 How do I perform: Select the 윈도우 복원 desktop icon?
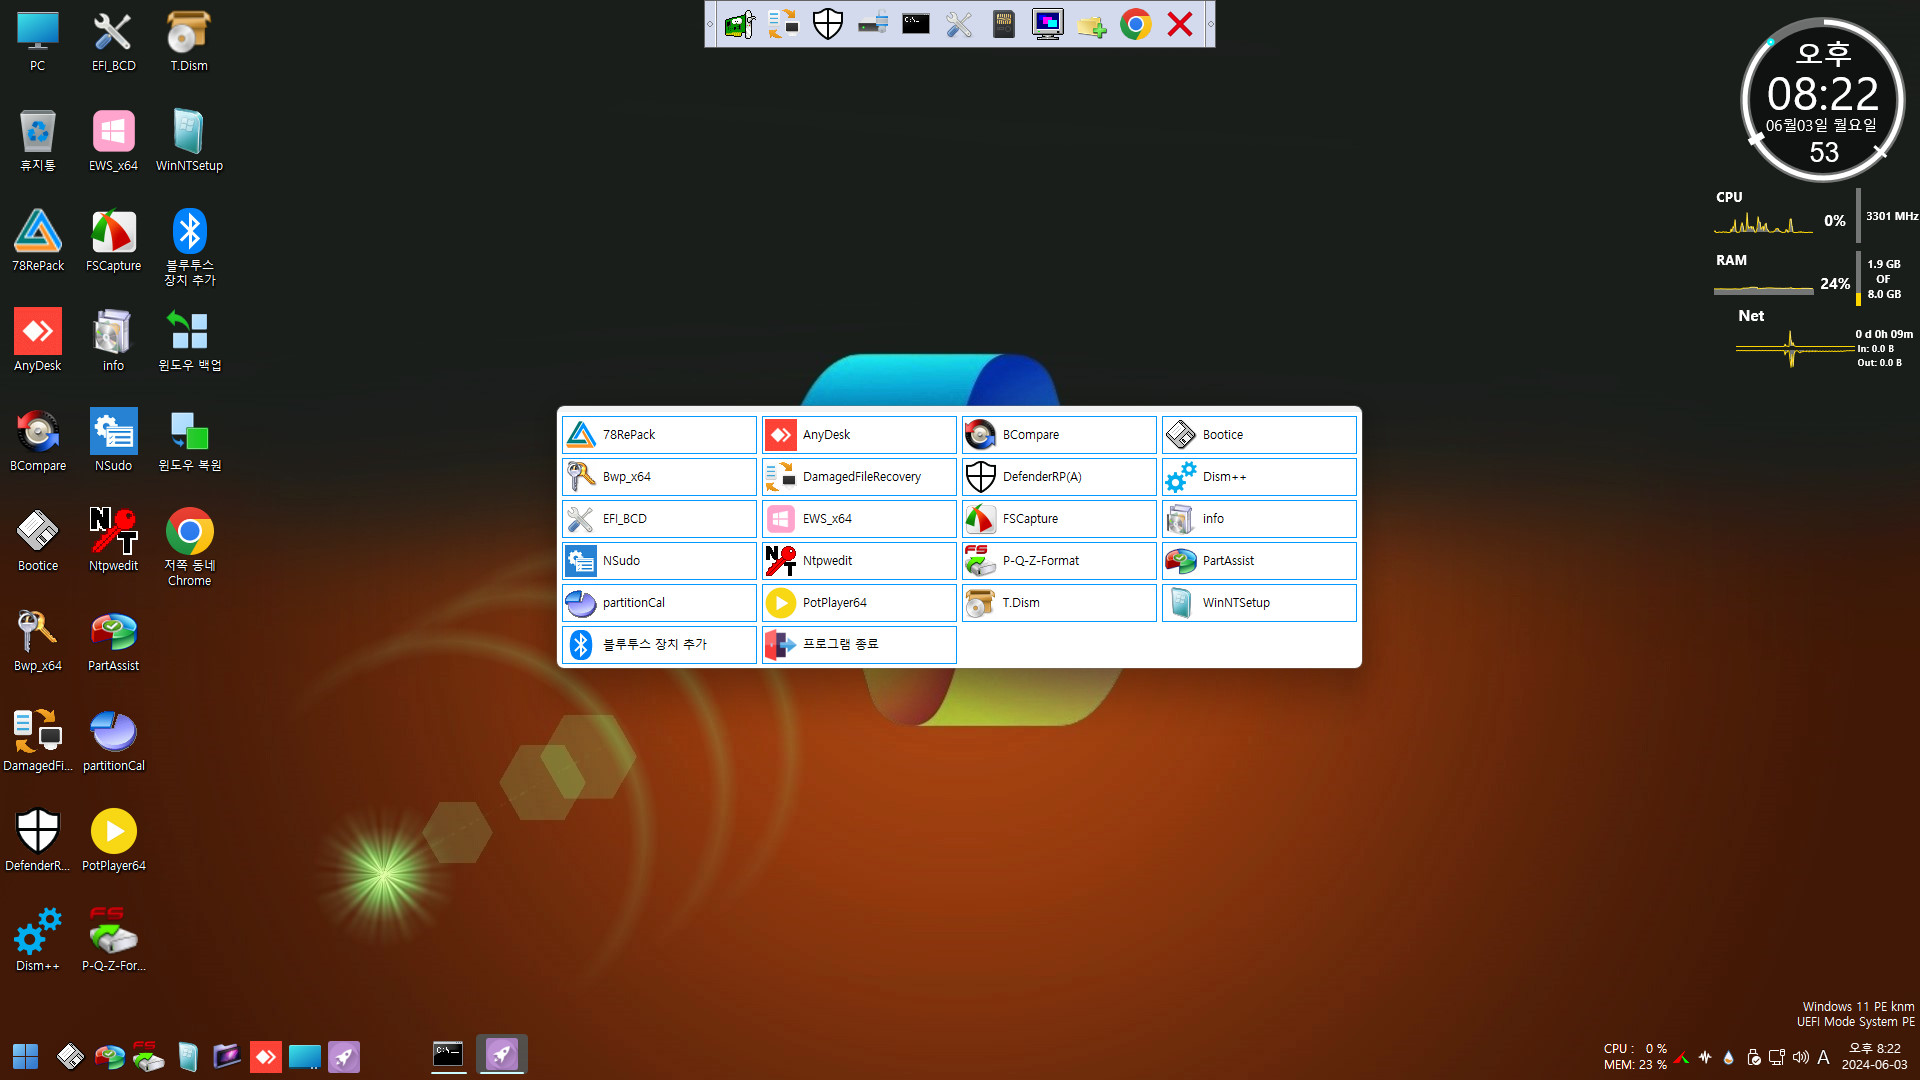coord(189,441)
